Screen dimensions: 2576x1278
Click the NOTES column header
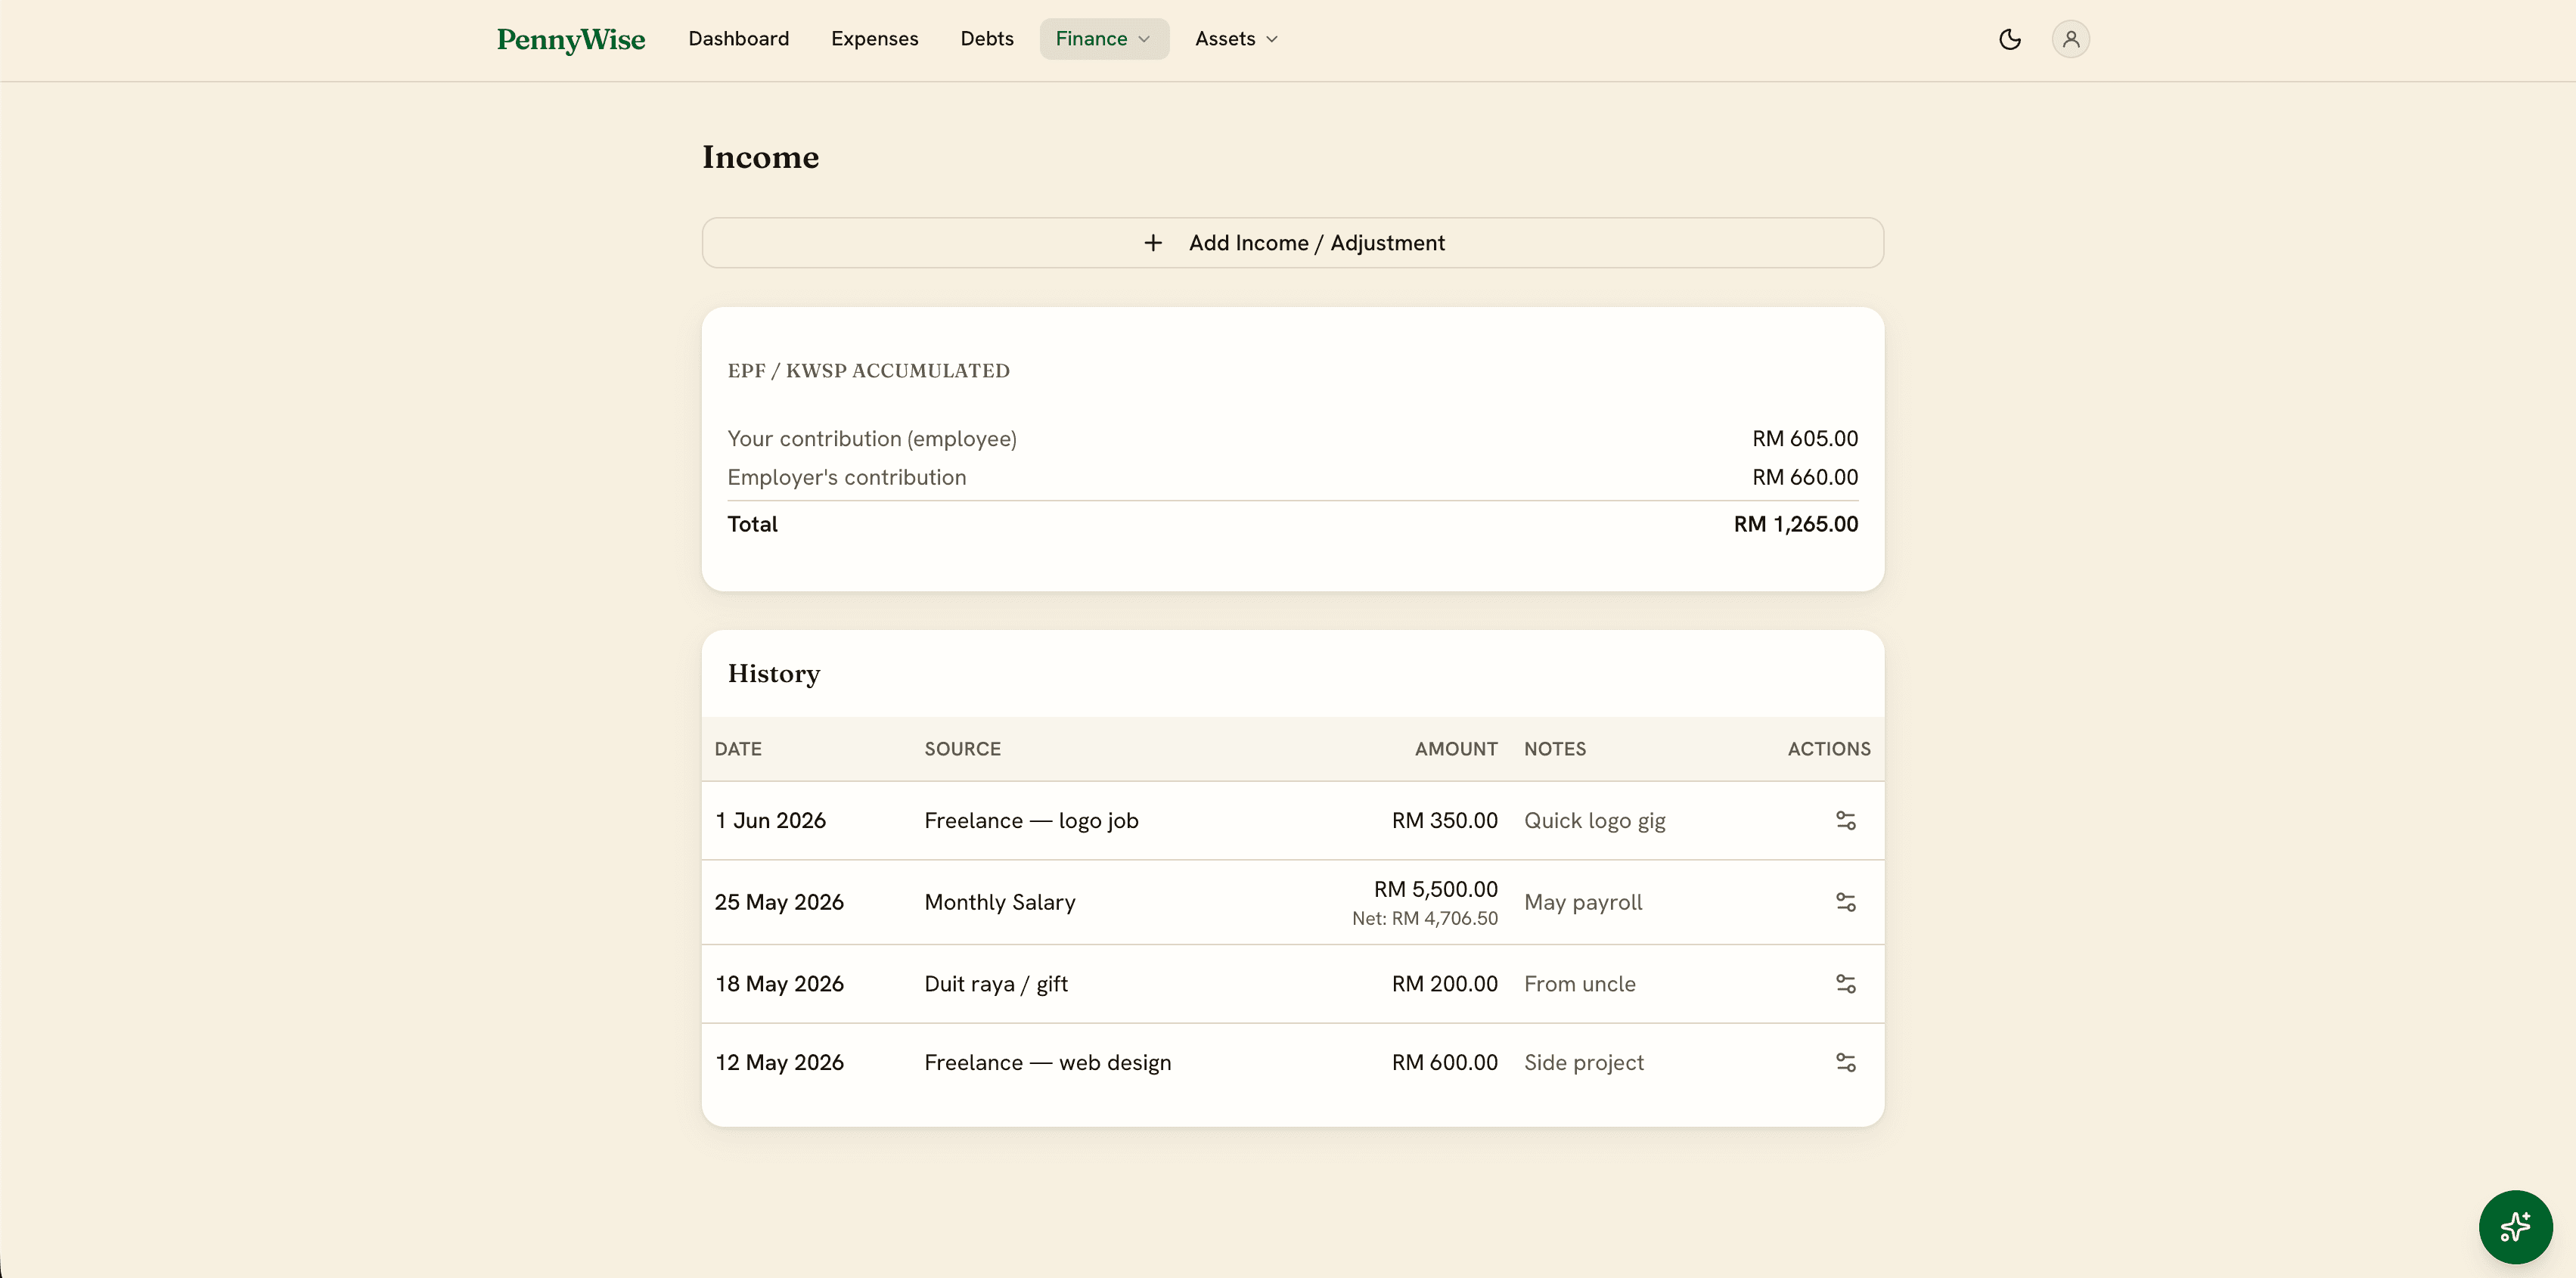point(1555,749)
